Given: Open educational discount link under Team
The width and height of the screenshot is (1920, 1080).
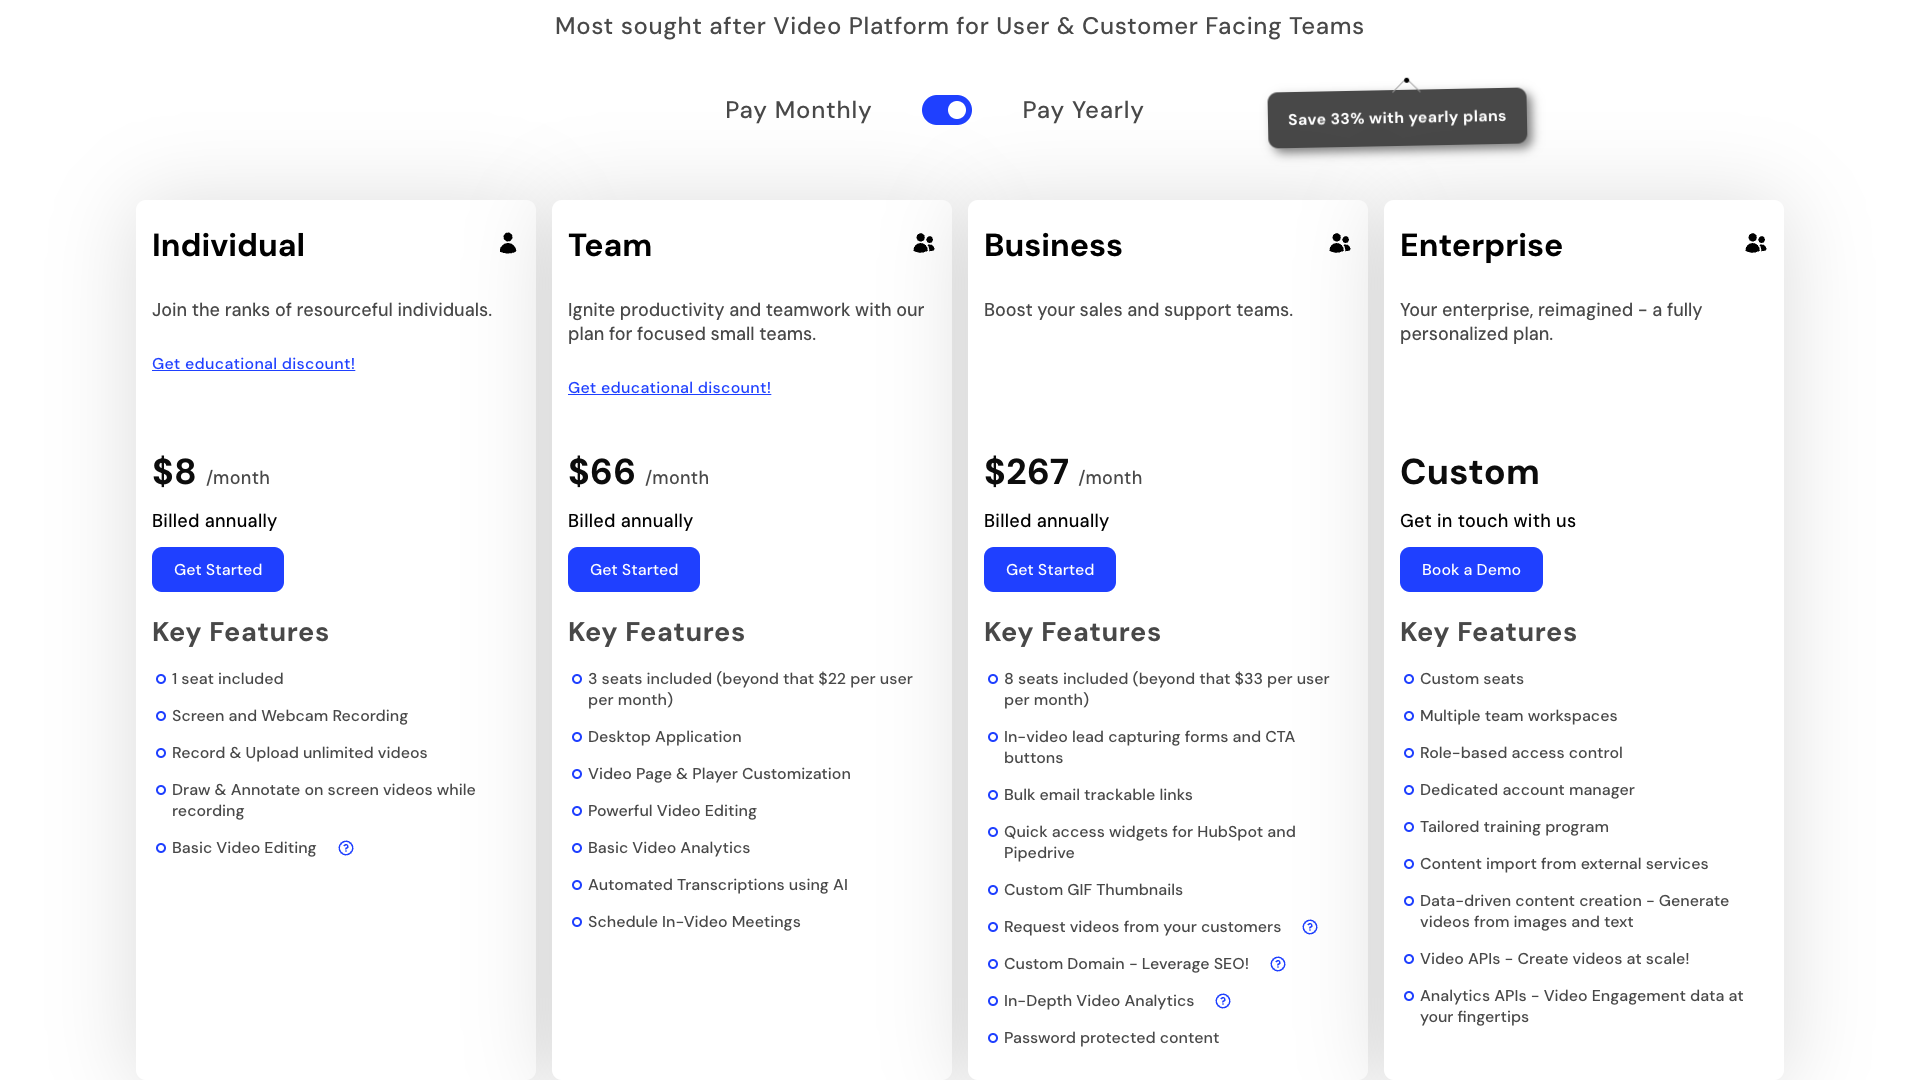Looking at the screenshot, I should pyautogui.click(x=669, y=387).
